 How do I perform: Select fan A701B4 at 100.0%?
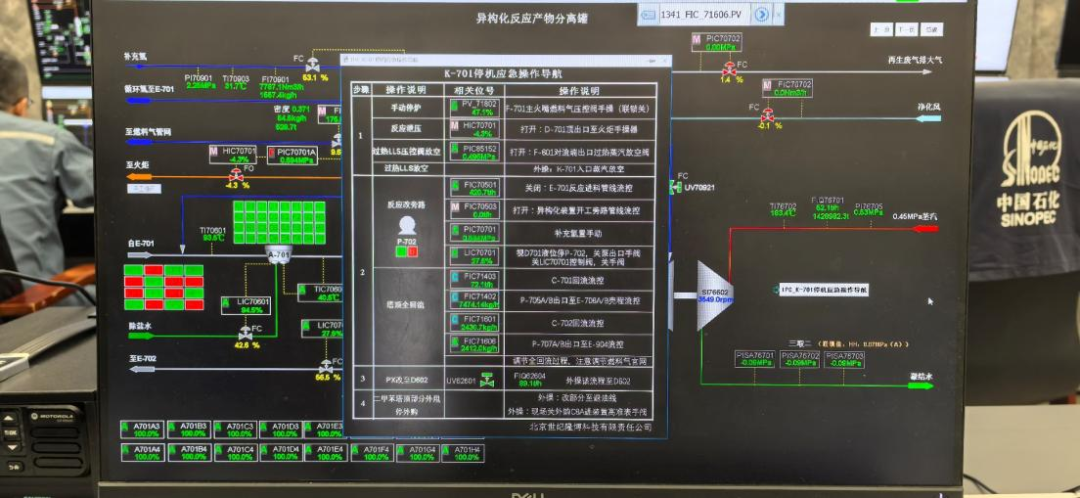189,453
